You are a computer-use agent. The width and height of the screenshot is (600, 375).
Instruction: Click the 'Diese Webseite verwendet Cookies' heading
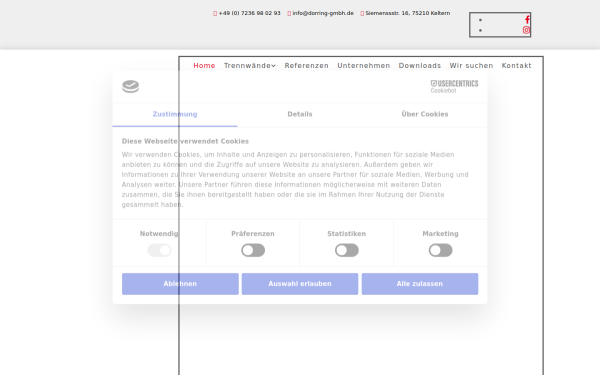click(185, 141)
